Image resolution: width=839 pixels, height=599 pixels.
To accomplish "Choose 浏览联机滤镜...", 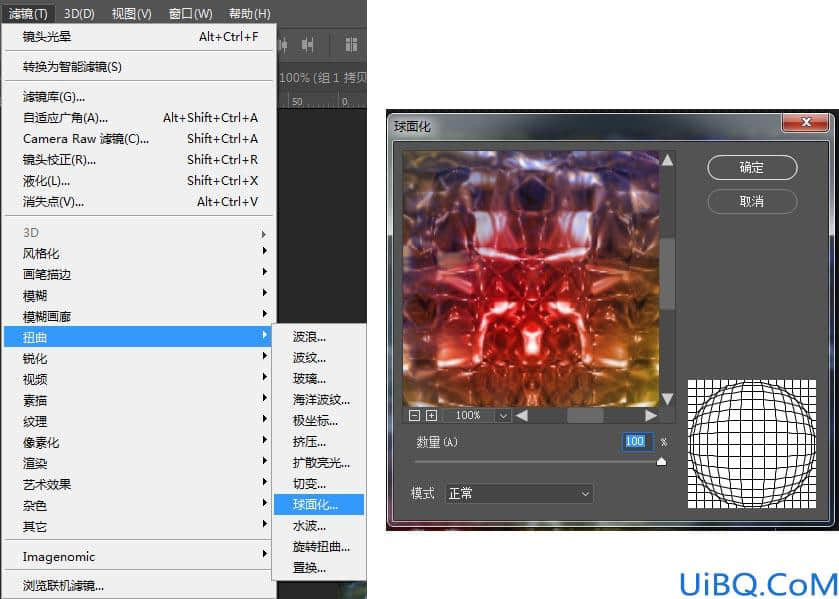I will coord(140,586).
